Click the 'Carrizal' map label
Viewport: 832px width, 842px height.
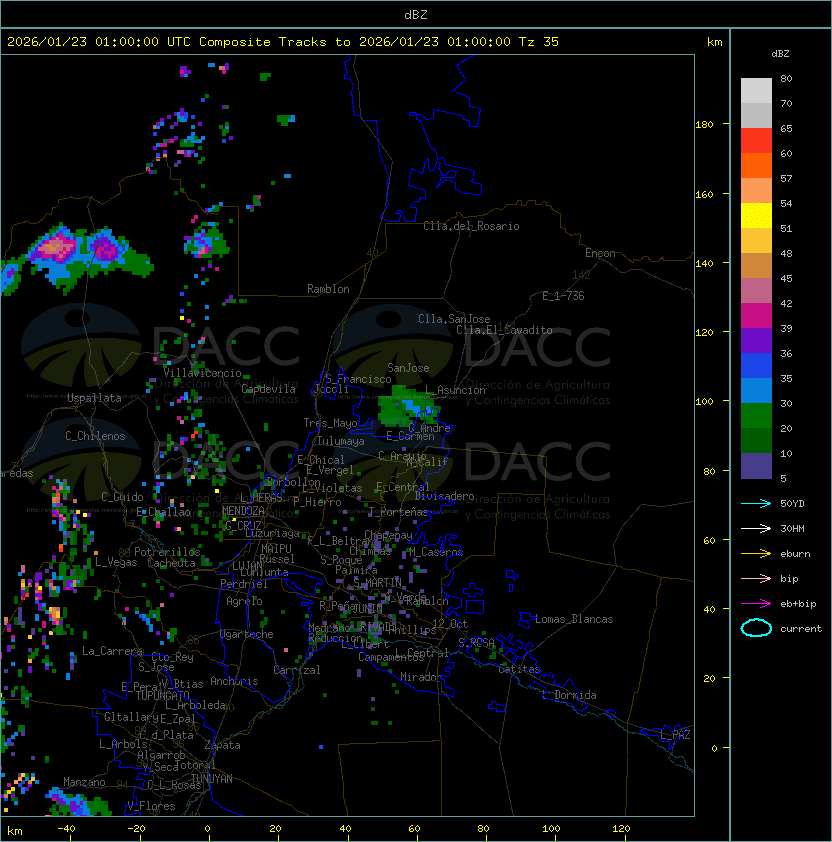click(297, 670)
